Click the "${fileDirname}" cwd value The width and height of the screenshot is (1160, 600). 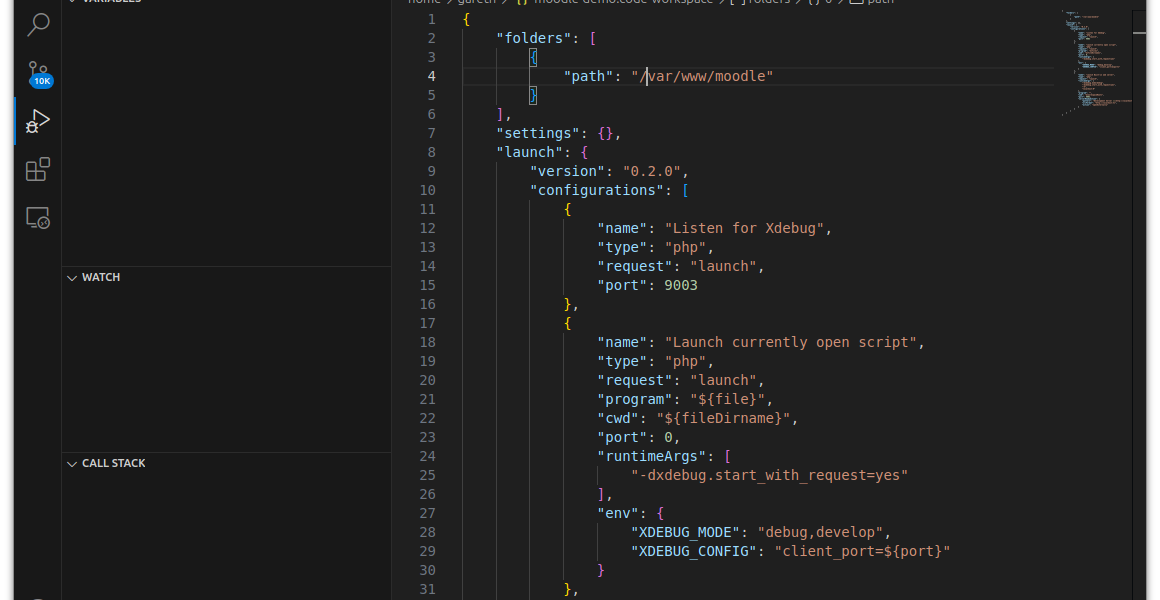click(724, 419)
